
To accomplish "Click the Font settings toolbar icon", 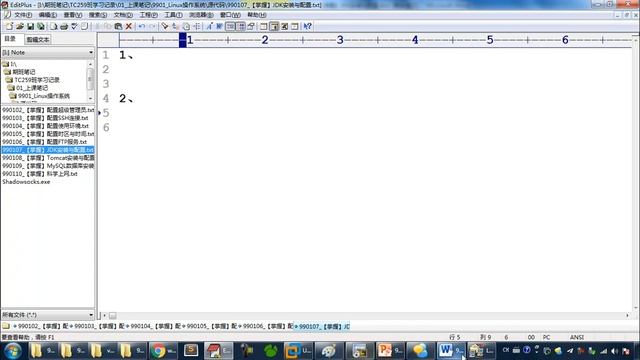I will tap(209, 26).
